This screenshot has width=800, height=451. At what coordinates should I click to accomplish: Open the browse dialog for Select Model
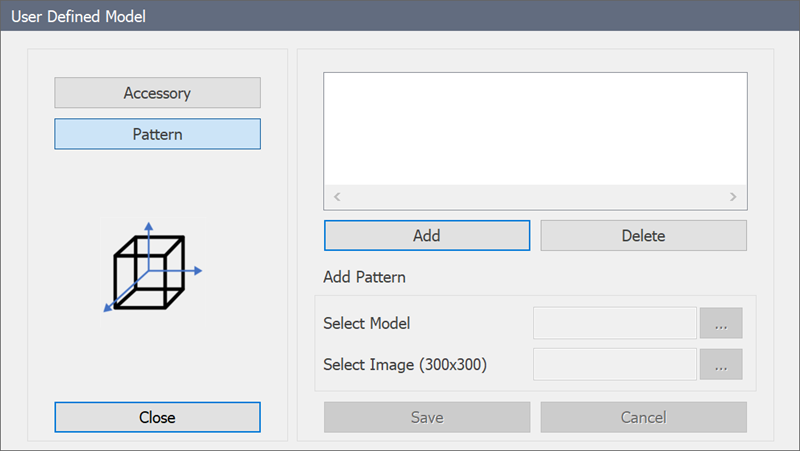tap(721, 323)
